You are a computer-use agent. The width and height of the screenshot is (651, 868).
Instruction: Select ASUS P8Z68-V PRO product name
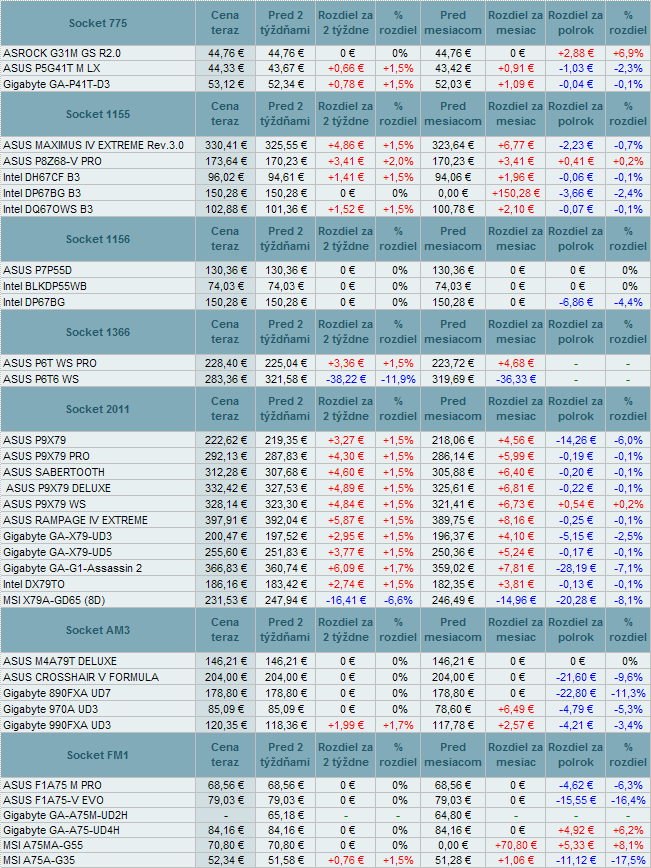click(x=53, y=161)
